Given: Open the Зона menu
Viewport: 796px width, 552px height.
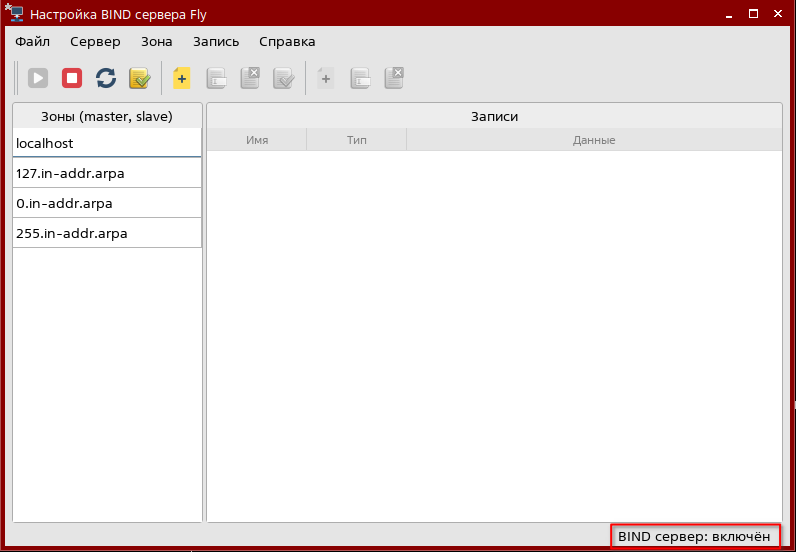Looking at the screenshot, I should tap(156, 41).
